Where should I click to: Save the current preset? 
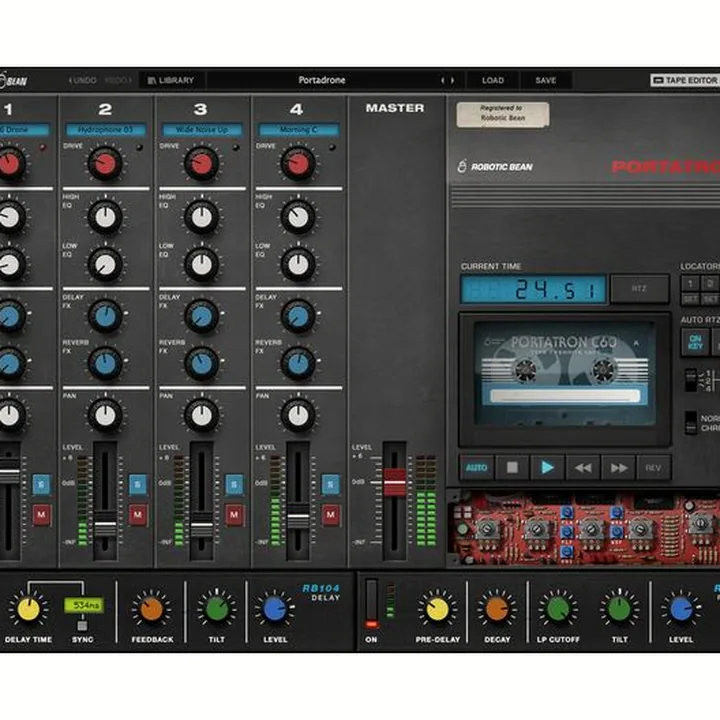(546, 80)
